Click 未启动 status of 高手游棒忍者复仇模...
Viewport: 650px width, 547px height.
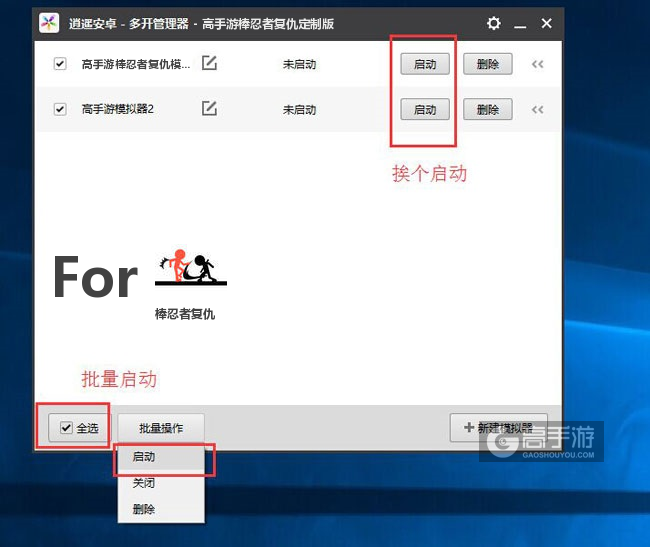point(299,64)
